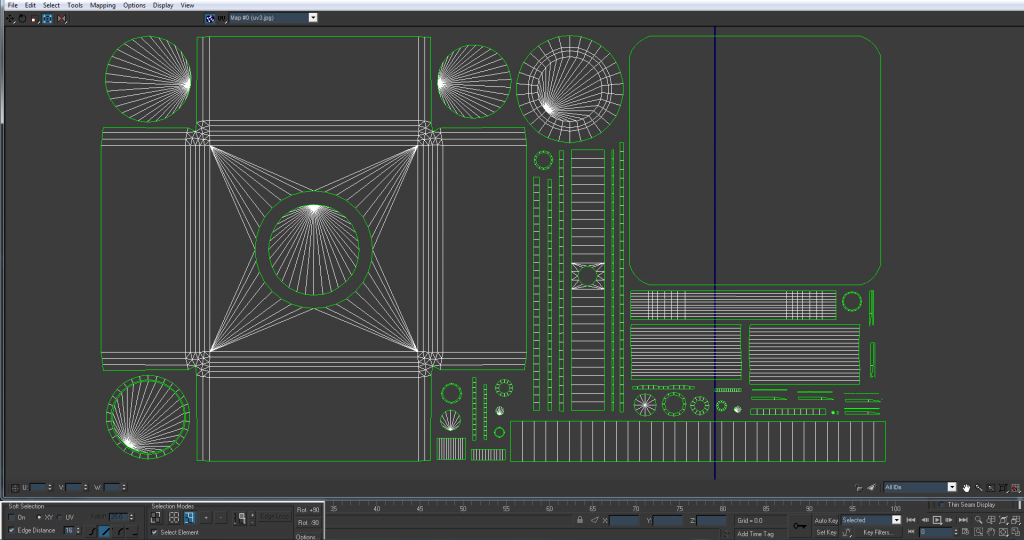Select the Rotate tool icon
This screenshot has width=1024, height=540.
tap(21, 18)
